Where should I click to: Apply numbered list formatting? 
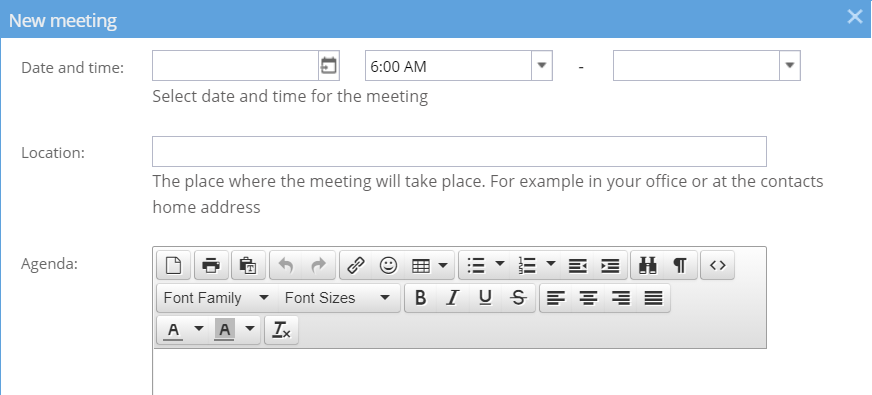pyautogui.click(x=527, y=265)
